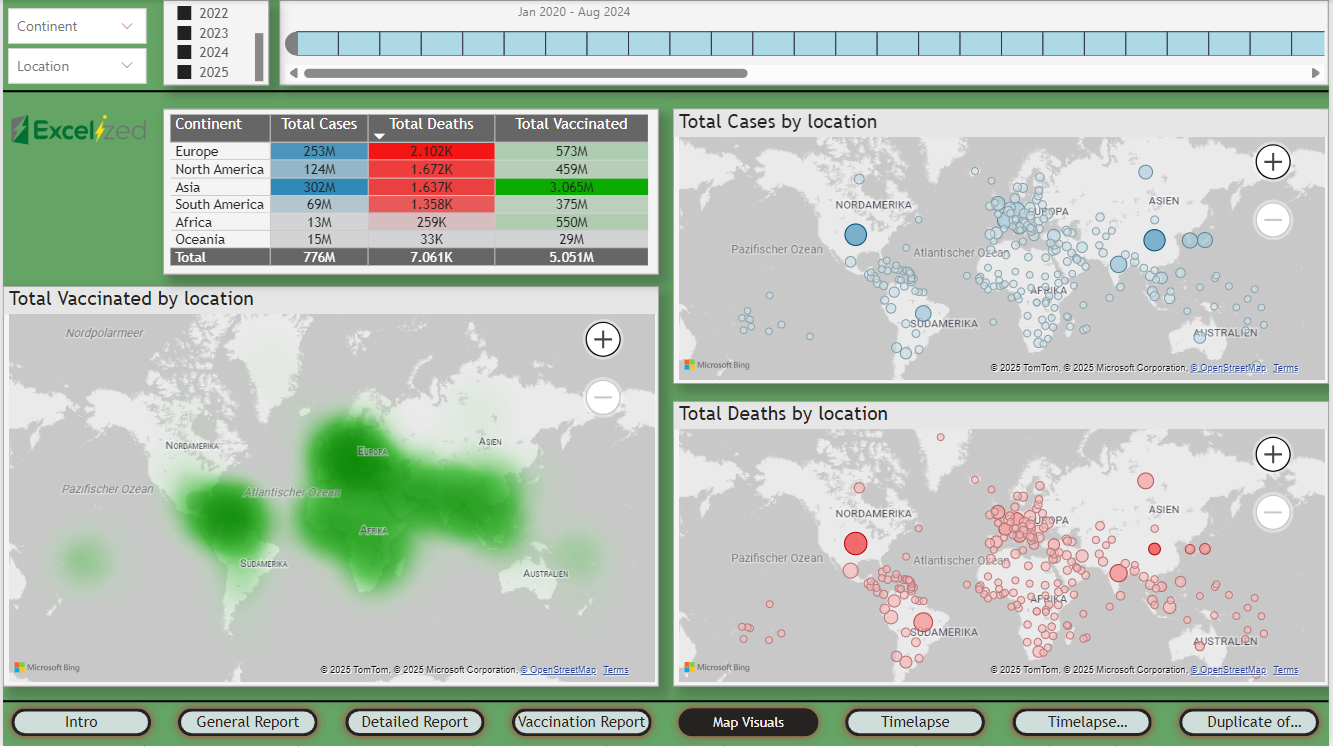
Task: Select the North America table row
Action: pyautogui.click(x=408, y=169)
